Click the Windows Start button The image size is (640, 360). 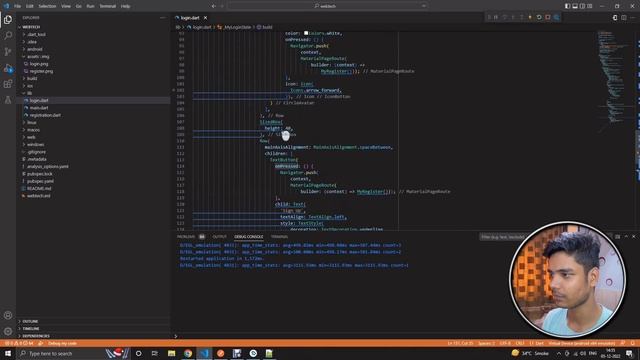click(8, 353)
